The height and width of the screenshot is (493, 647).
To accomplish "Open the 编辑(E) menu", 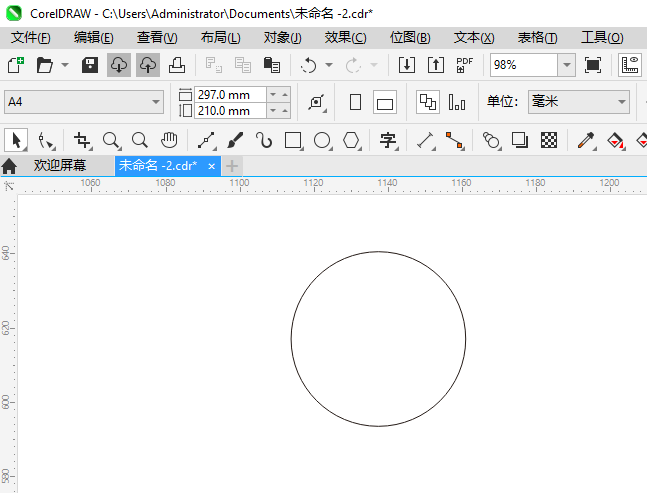I will [94, 38].
